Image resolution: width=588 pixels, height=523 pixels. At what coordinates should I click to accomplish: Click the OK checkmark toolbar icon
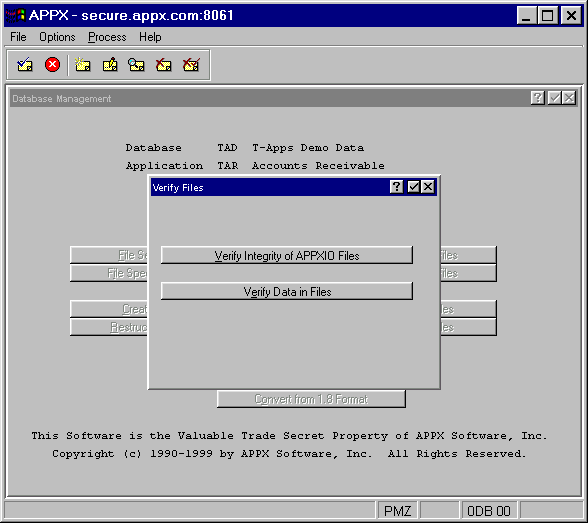pyautogui.click(x=25, y=65)
